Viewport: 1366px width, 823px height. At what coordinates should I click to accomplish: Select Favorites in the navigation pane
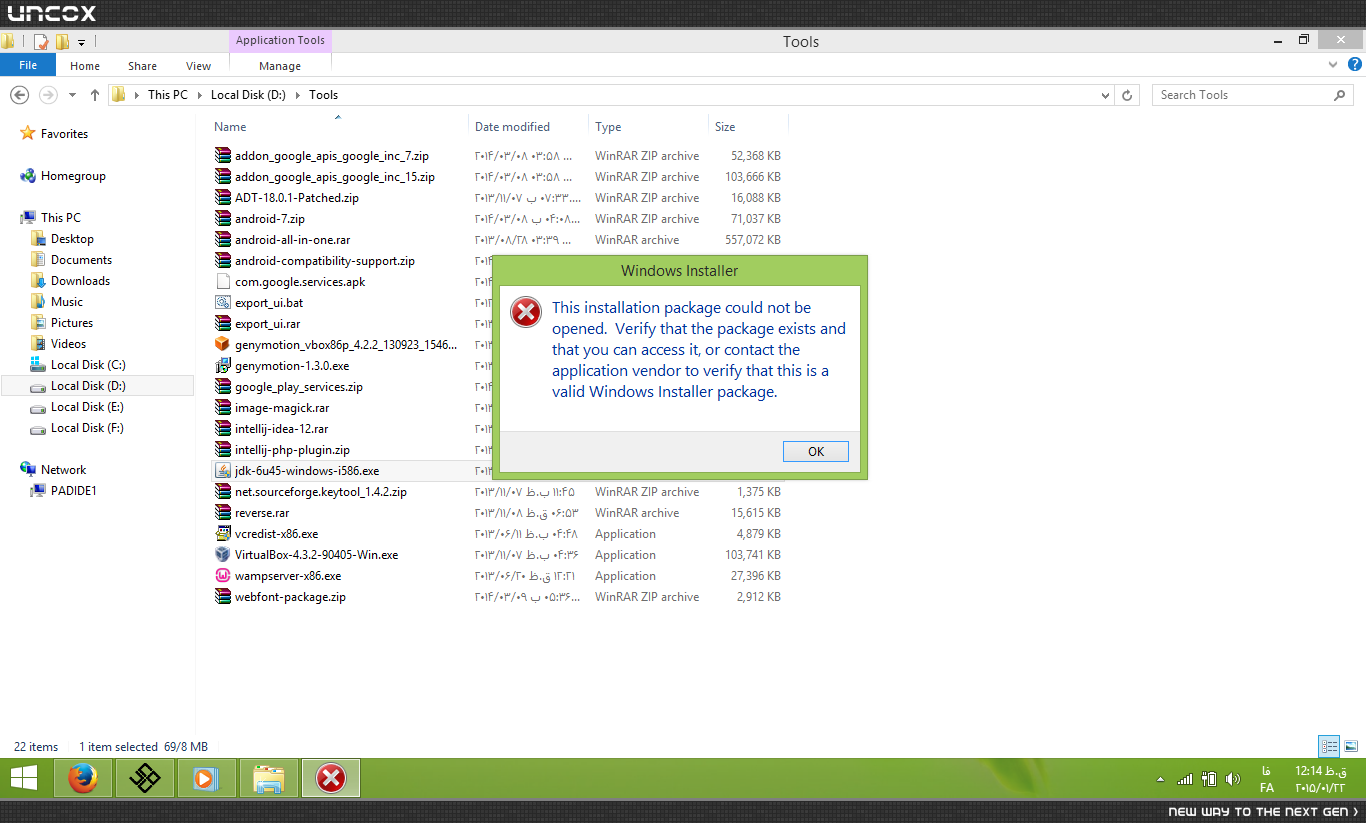tap(64, 134)
